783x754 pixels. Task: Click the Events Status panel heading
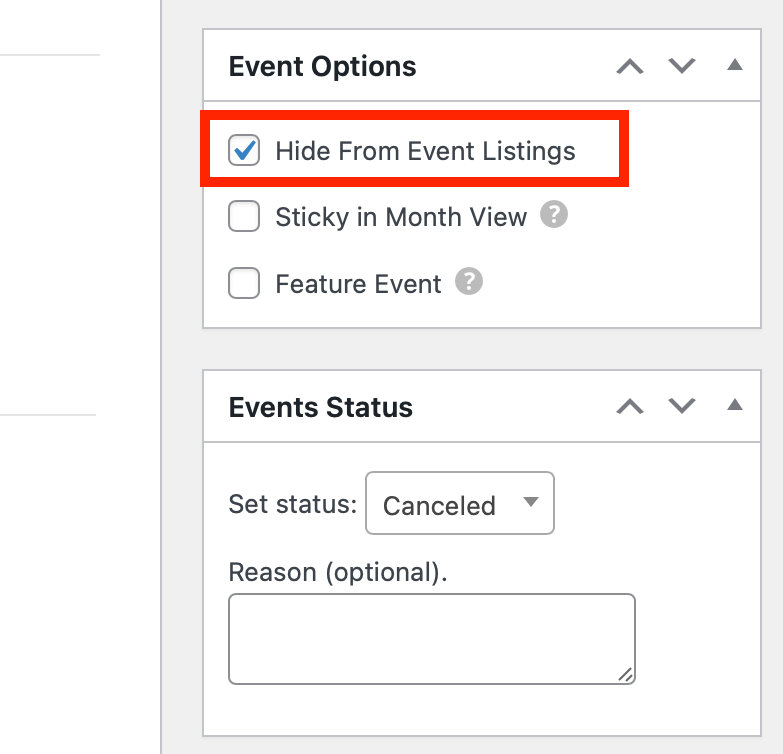(x=320, y=407)
